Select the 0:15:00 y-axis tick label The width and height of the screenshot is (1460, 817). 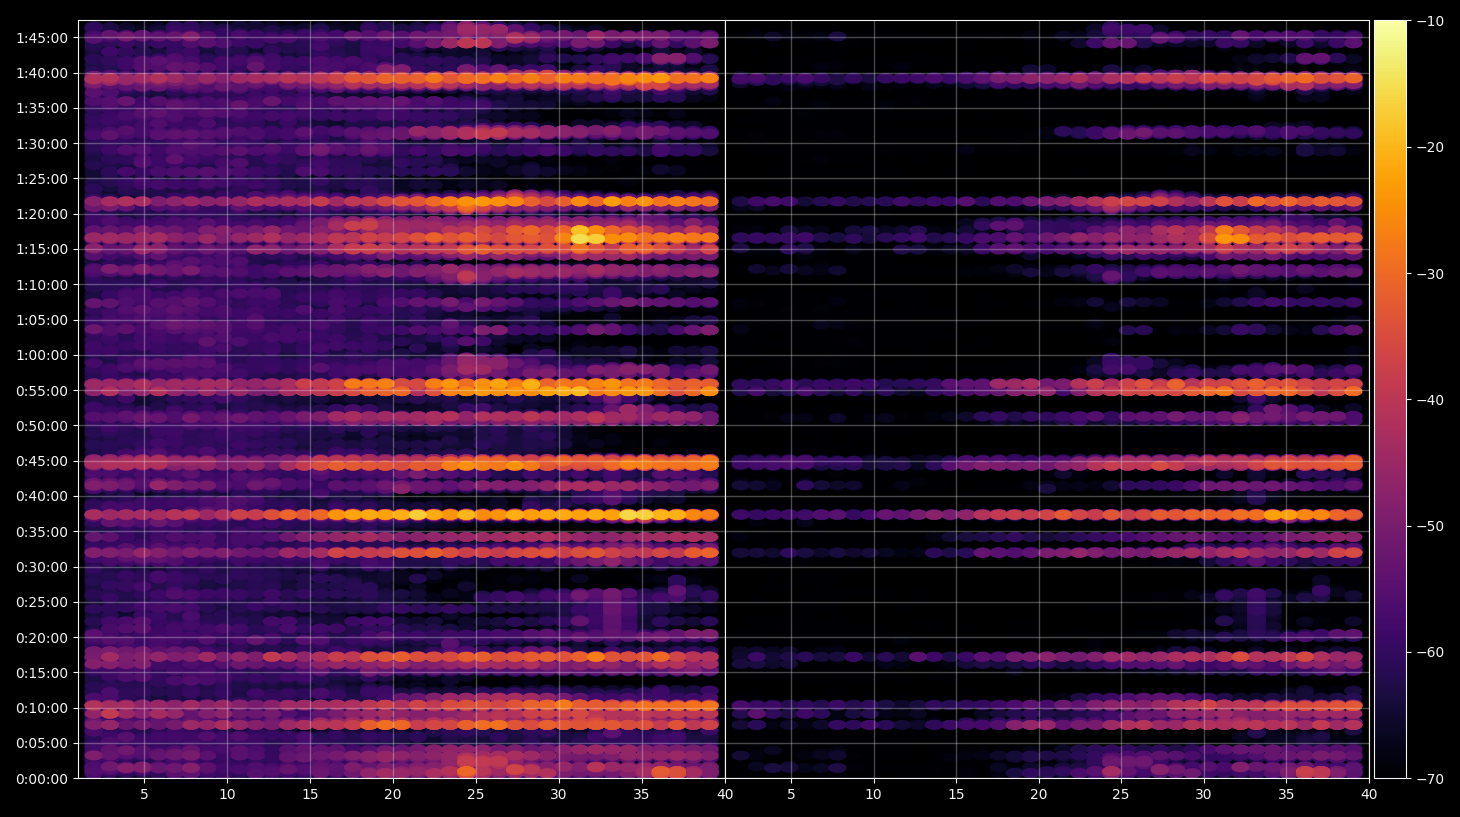tap(42, 673)
